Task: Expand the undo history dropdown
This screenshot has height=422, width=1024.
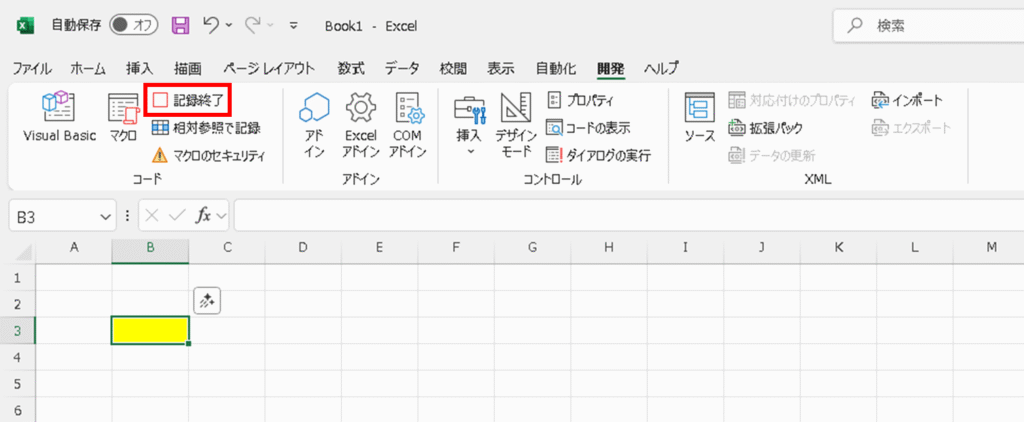Action: click(x=229, y=26)
